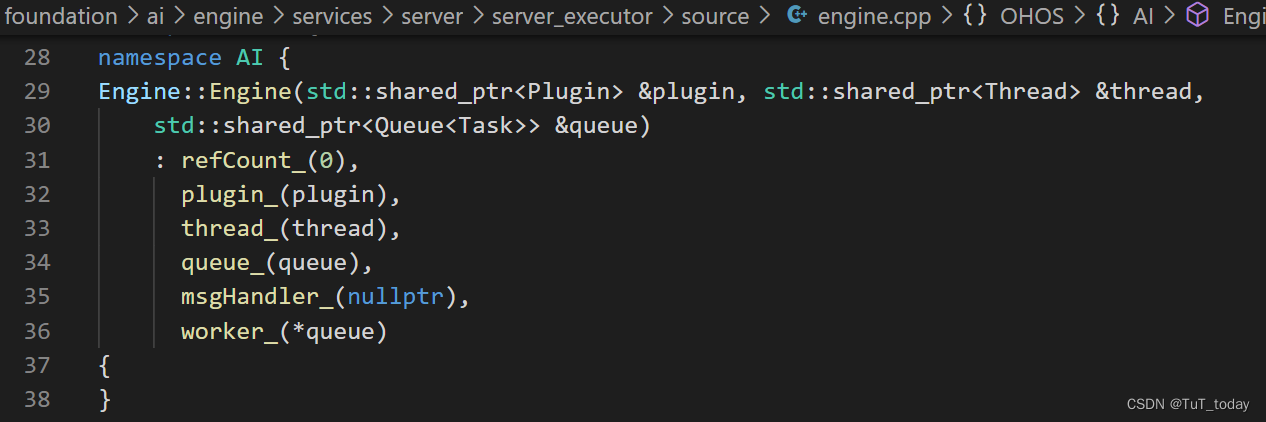The width and height of the screenshot is (1266, 422).
Task: Click line number 28 in gutter
Action: coord(37,58)
